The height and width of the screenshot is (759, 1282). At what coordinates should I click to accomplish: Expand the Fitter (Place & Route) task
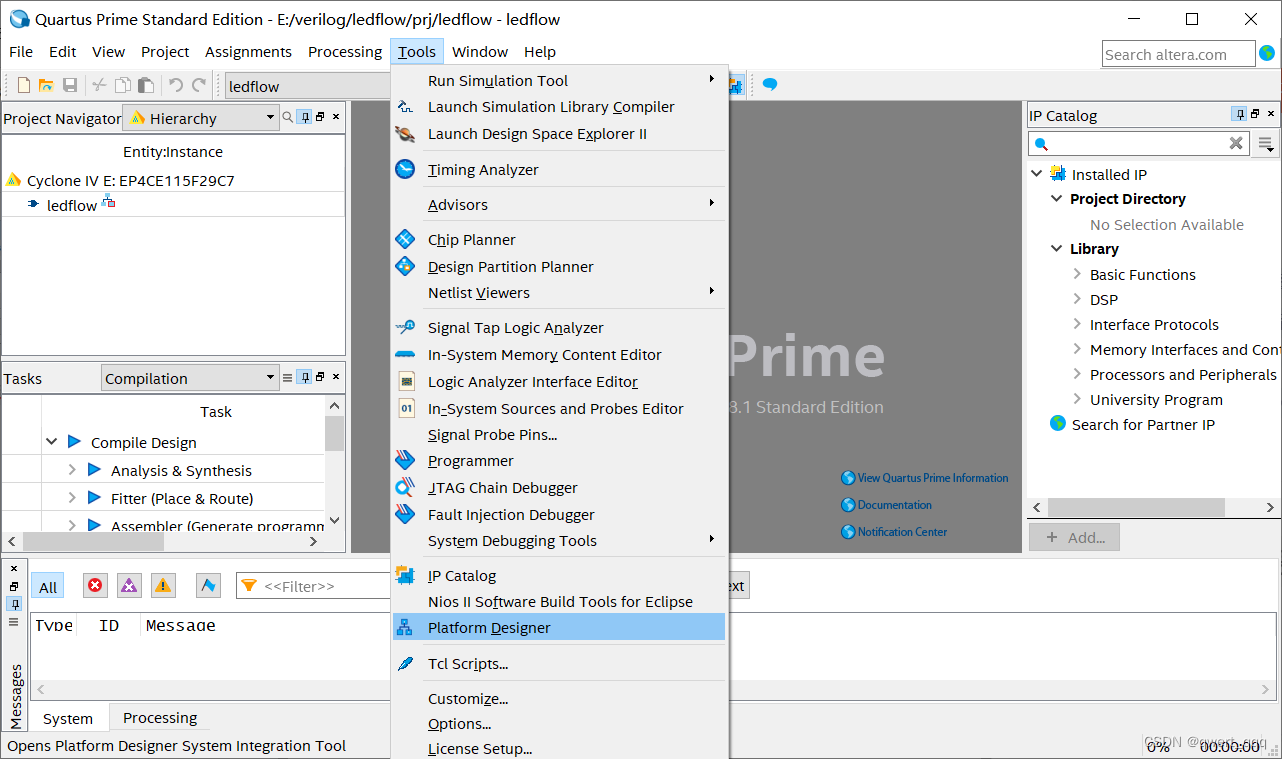[72, 498]
